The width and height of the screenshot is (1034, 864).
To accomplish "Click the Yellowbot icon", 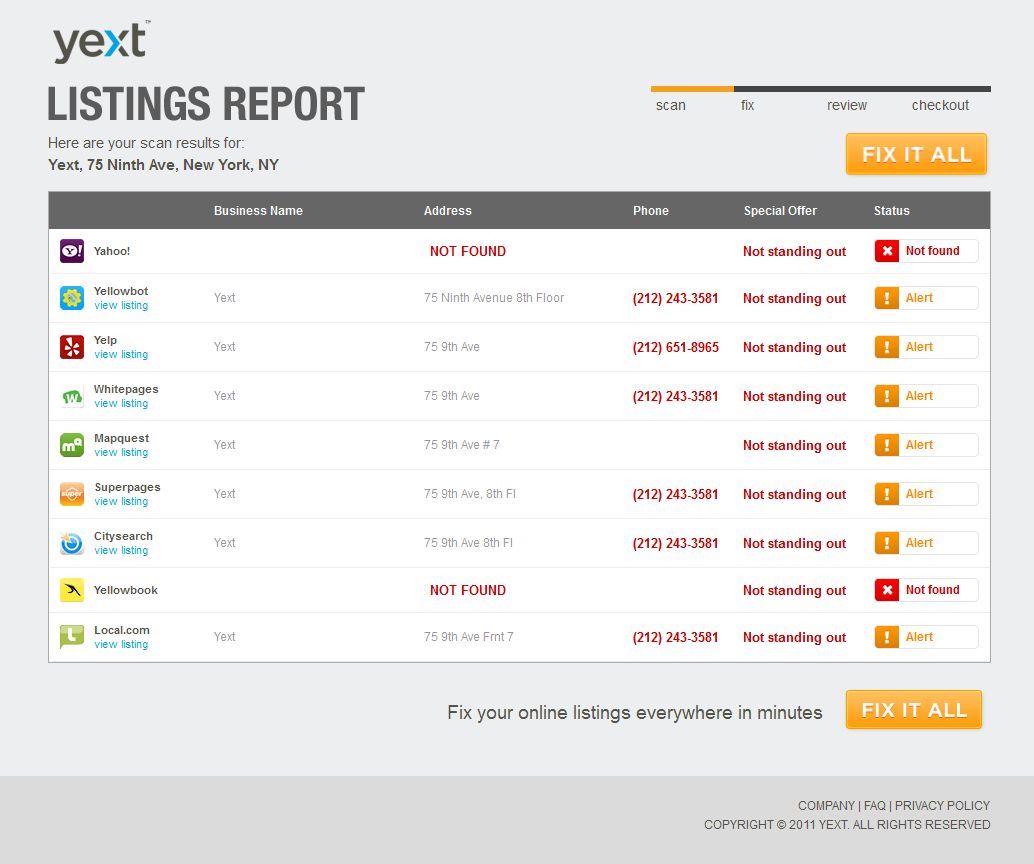I will [x=72, y=298].
